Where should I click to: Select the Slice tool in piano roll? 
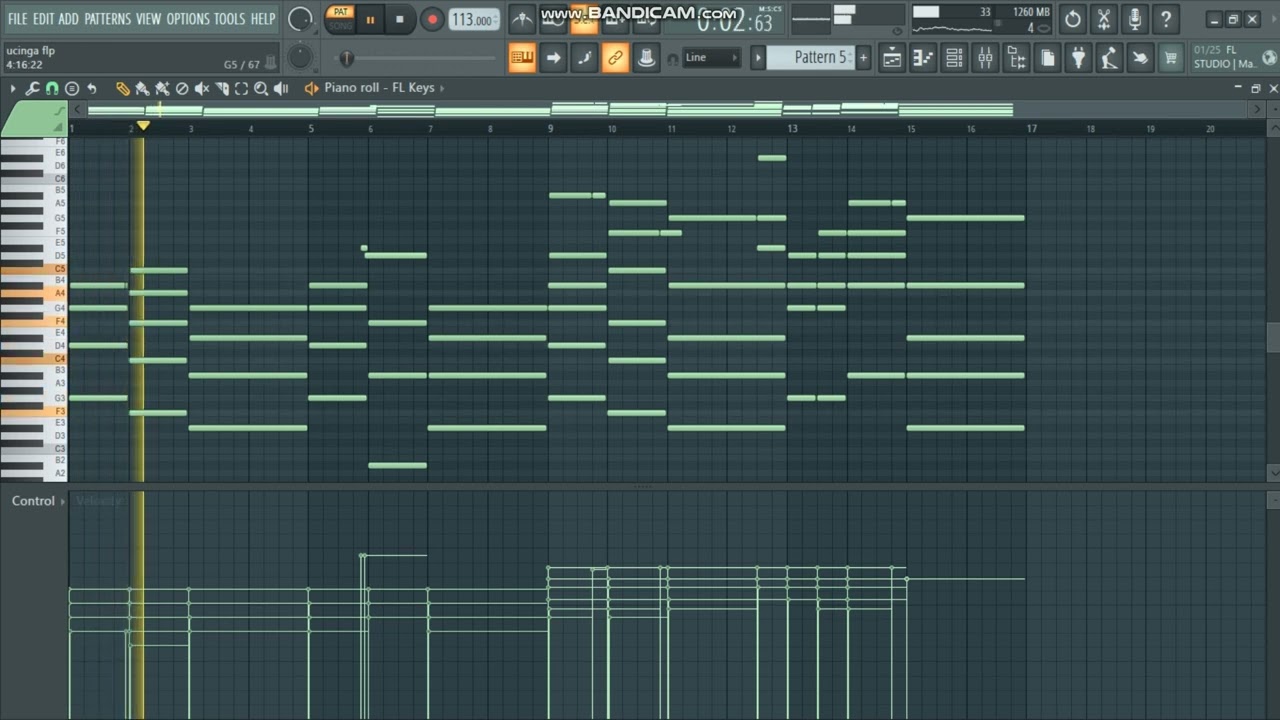(x=222, y=89)
